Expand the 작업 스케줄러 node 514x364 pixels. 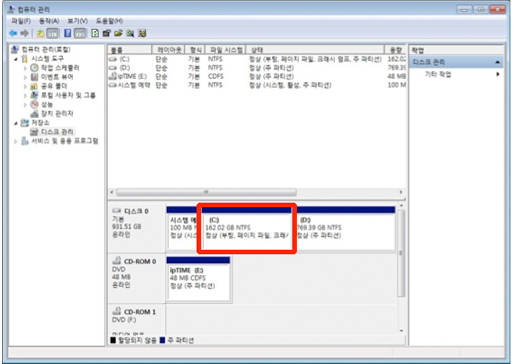coord(25,68)
